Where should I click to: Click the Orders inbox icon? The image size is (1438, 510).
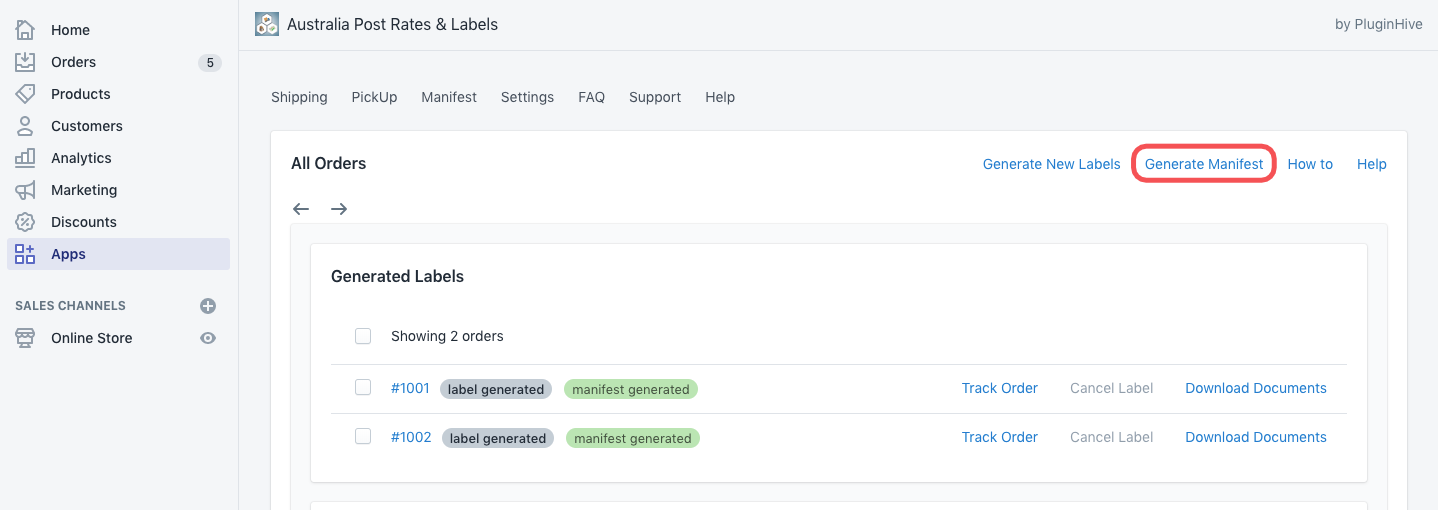[25, 62]
